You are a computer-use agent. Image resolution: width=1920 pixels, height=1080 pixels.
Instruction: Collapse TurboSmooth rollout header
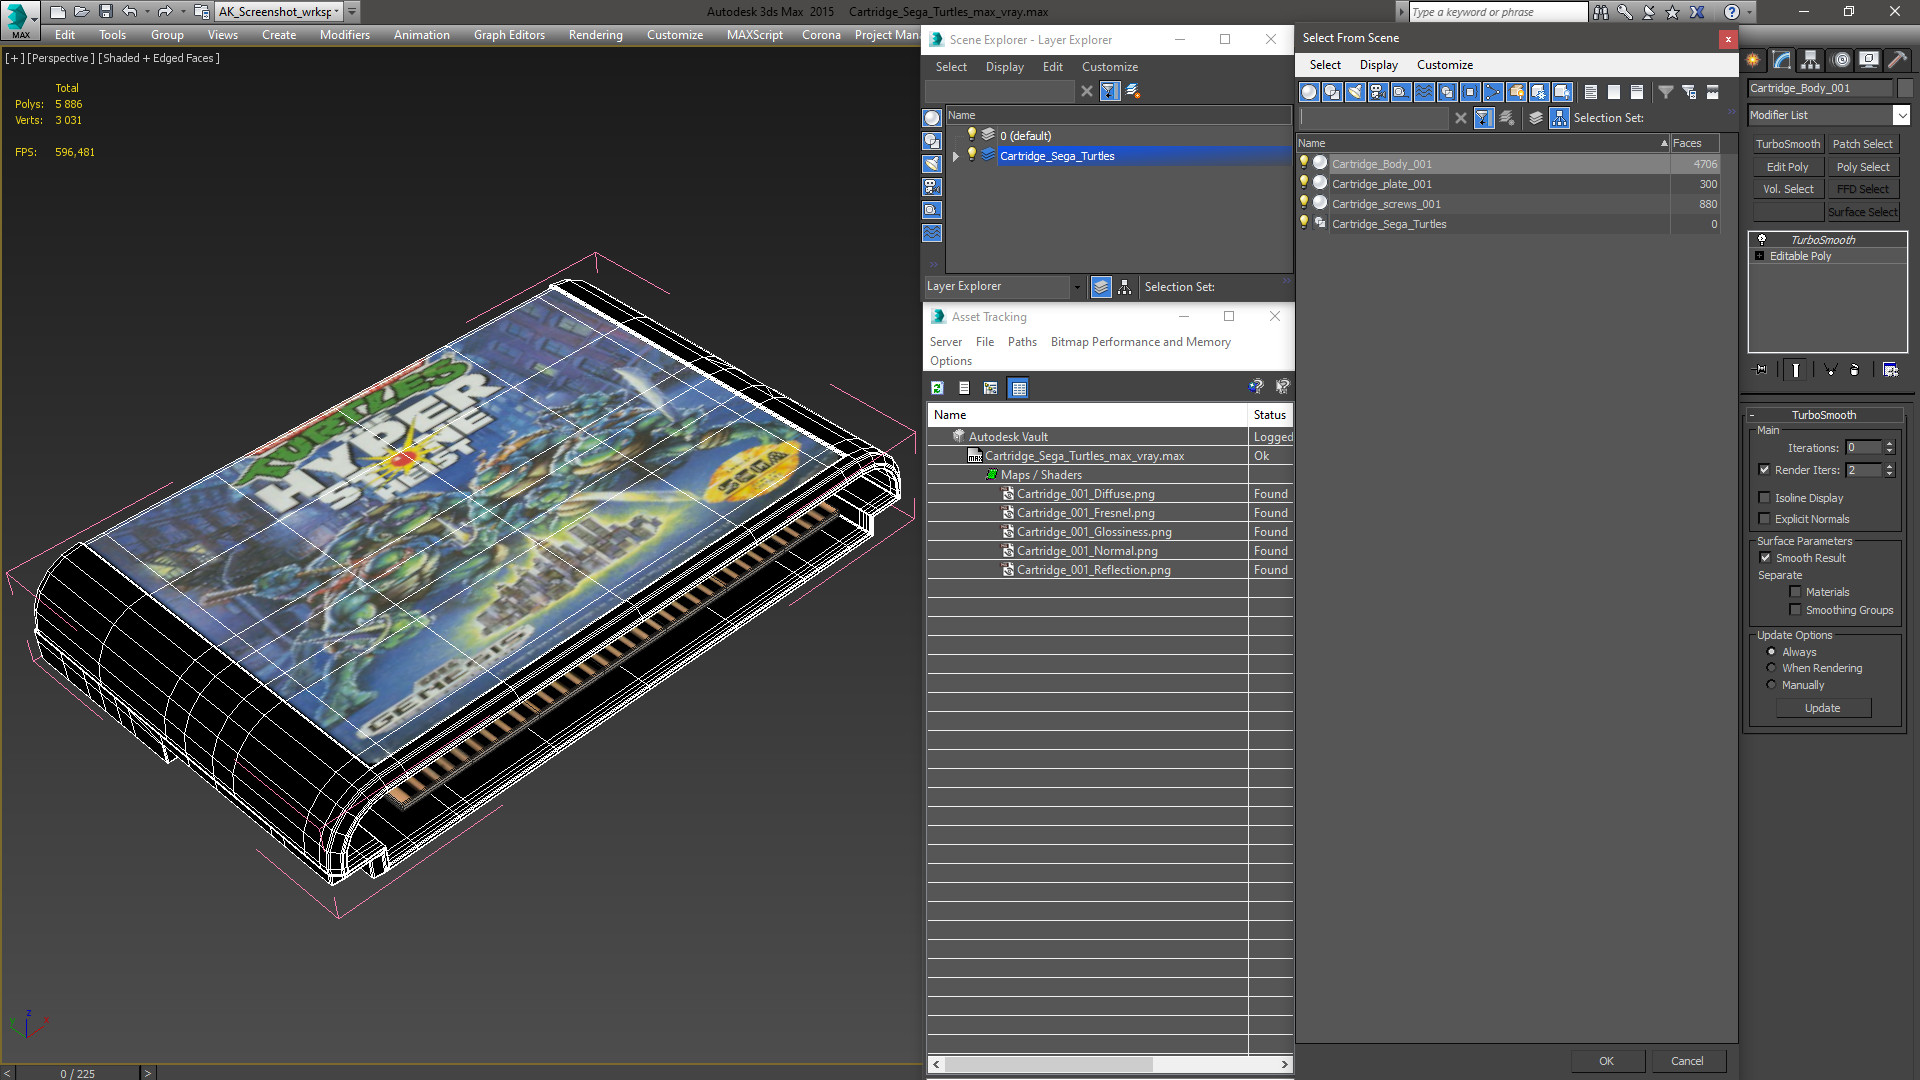(x=1824, y=415)
